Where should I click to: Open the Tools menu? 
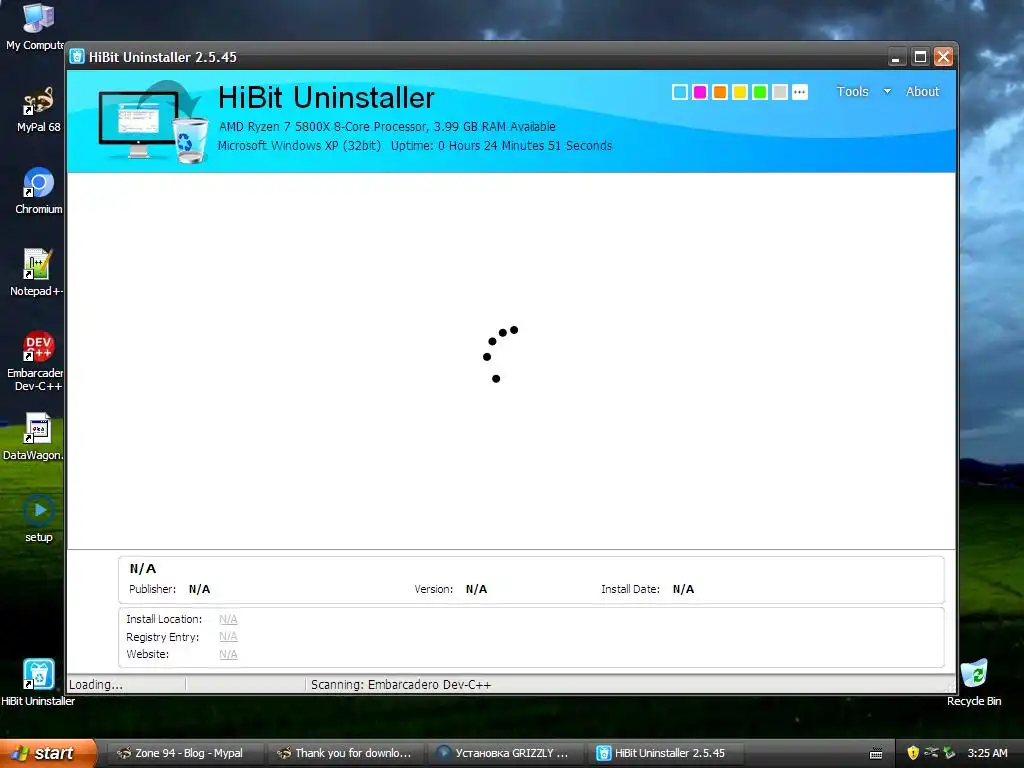coord(852,91)
